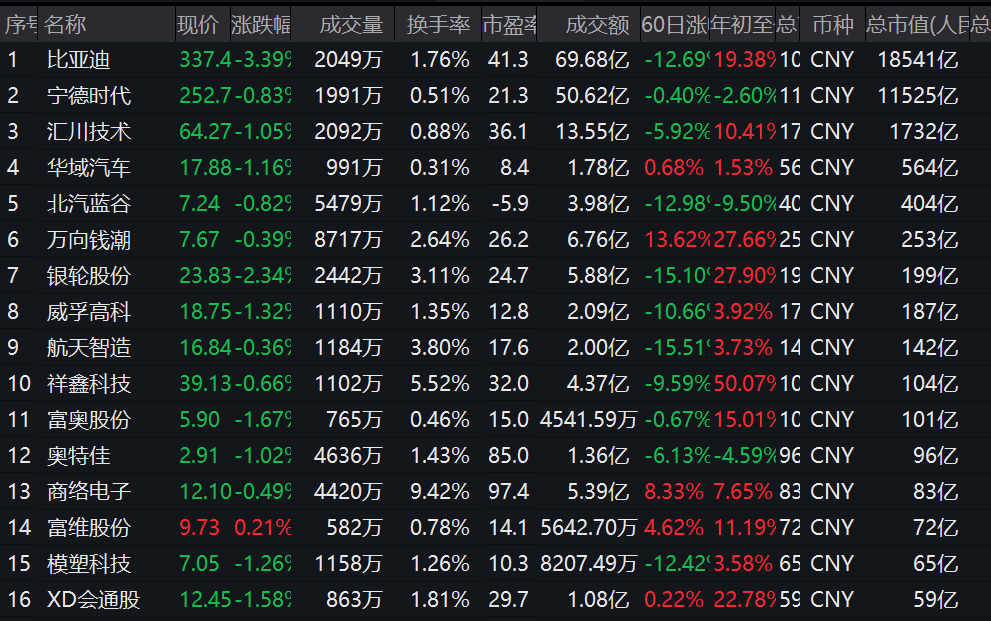Sort by the 币种 column header
Image resolution: width=991 pixels, height=621 pixels.
(x=833, y=25)
